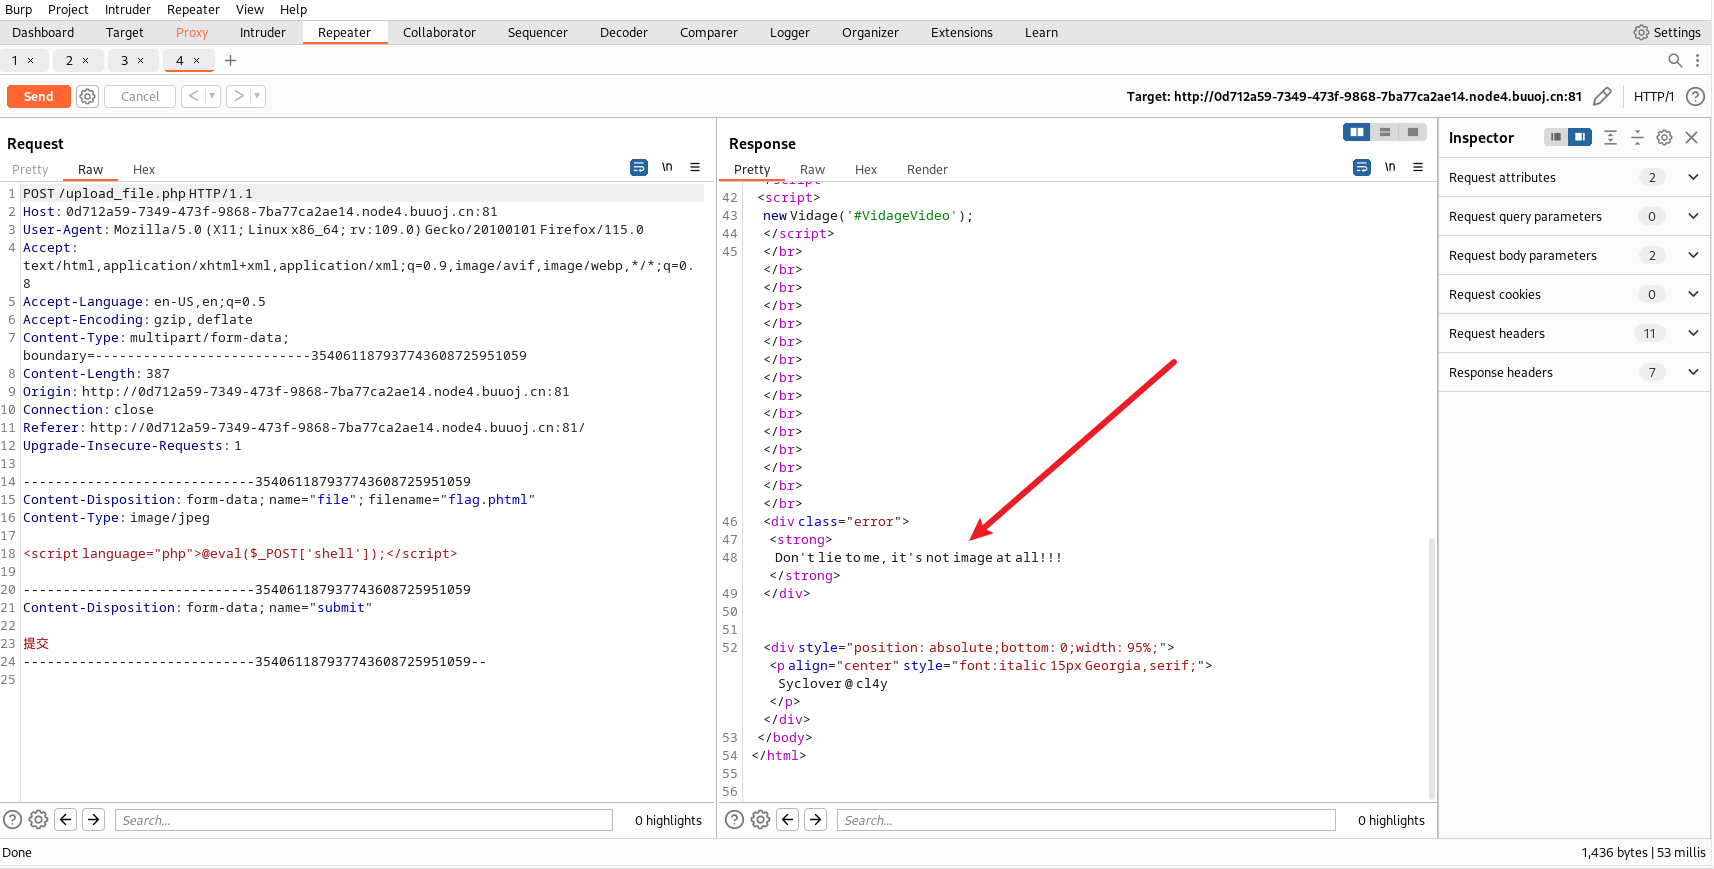Switch to the Intruder tool tab
Image resolution: width=1714 pixels, height=869 pixels.
[263, 32]
